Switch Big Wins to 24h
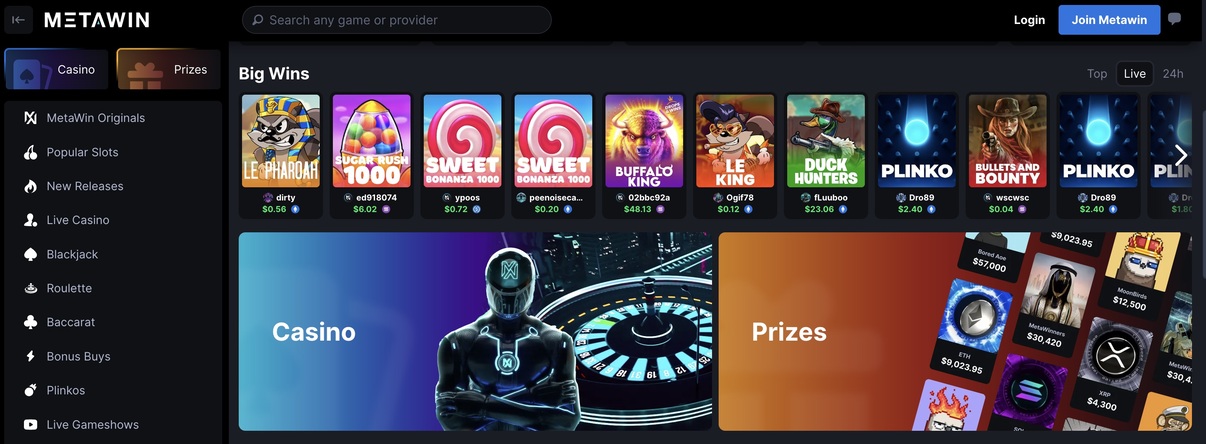This screenshot has height=444, width=1206. pos(1173,73)
